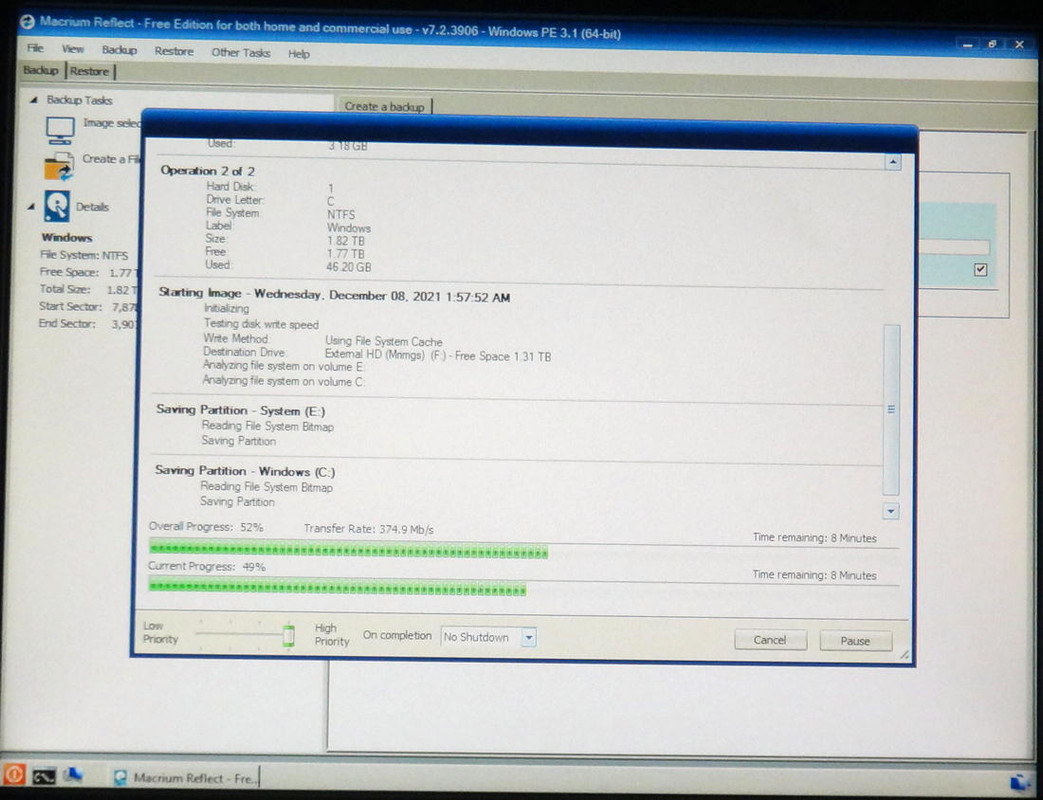Collapse the Details section arrow
Image resolution: width=1043 pixels, height=800 pixels.
31,207
